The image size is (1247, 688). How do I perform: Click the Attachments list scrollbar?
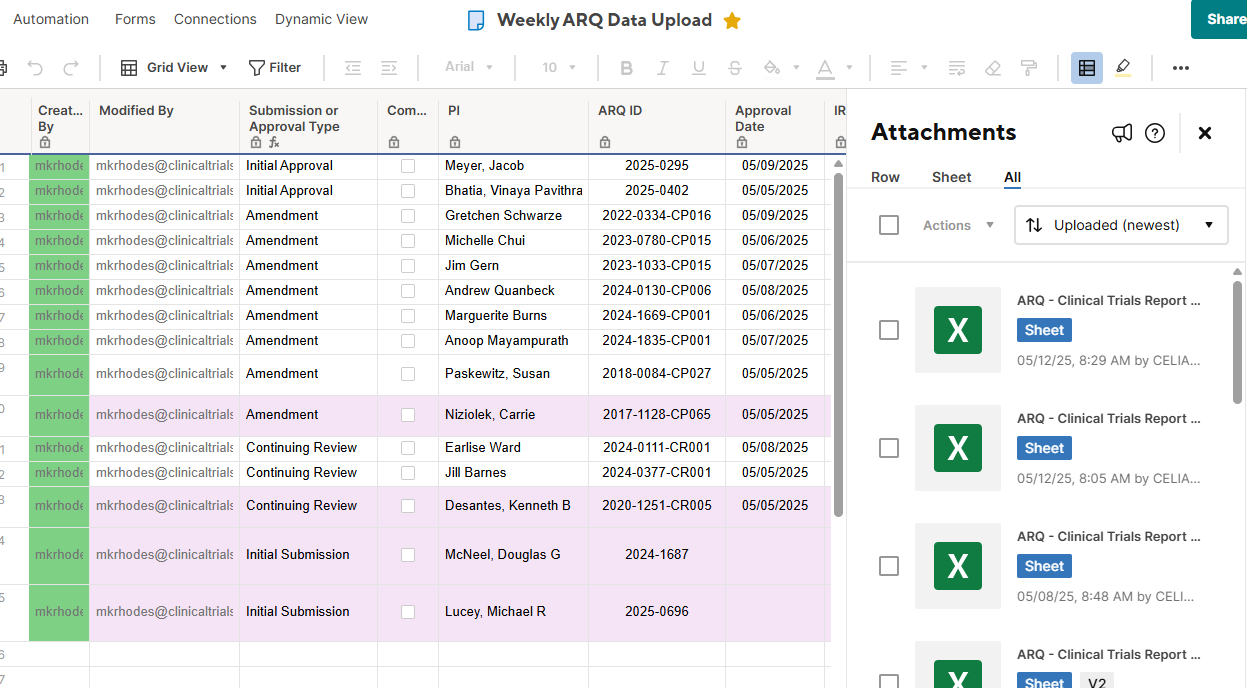coord(1237,340)
